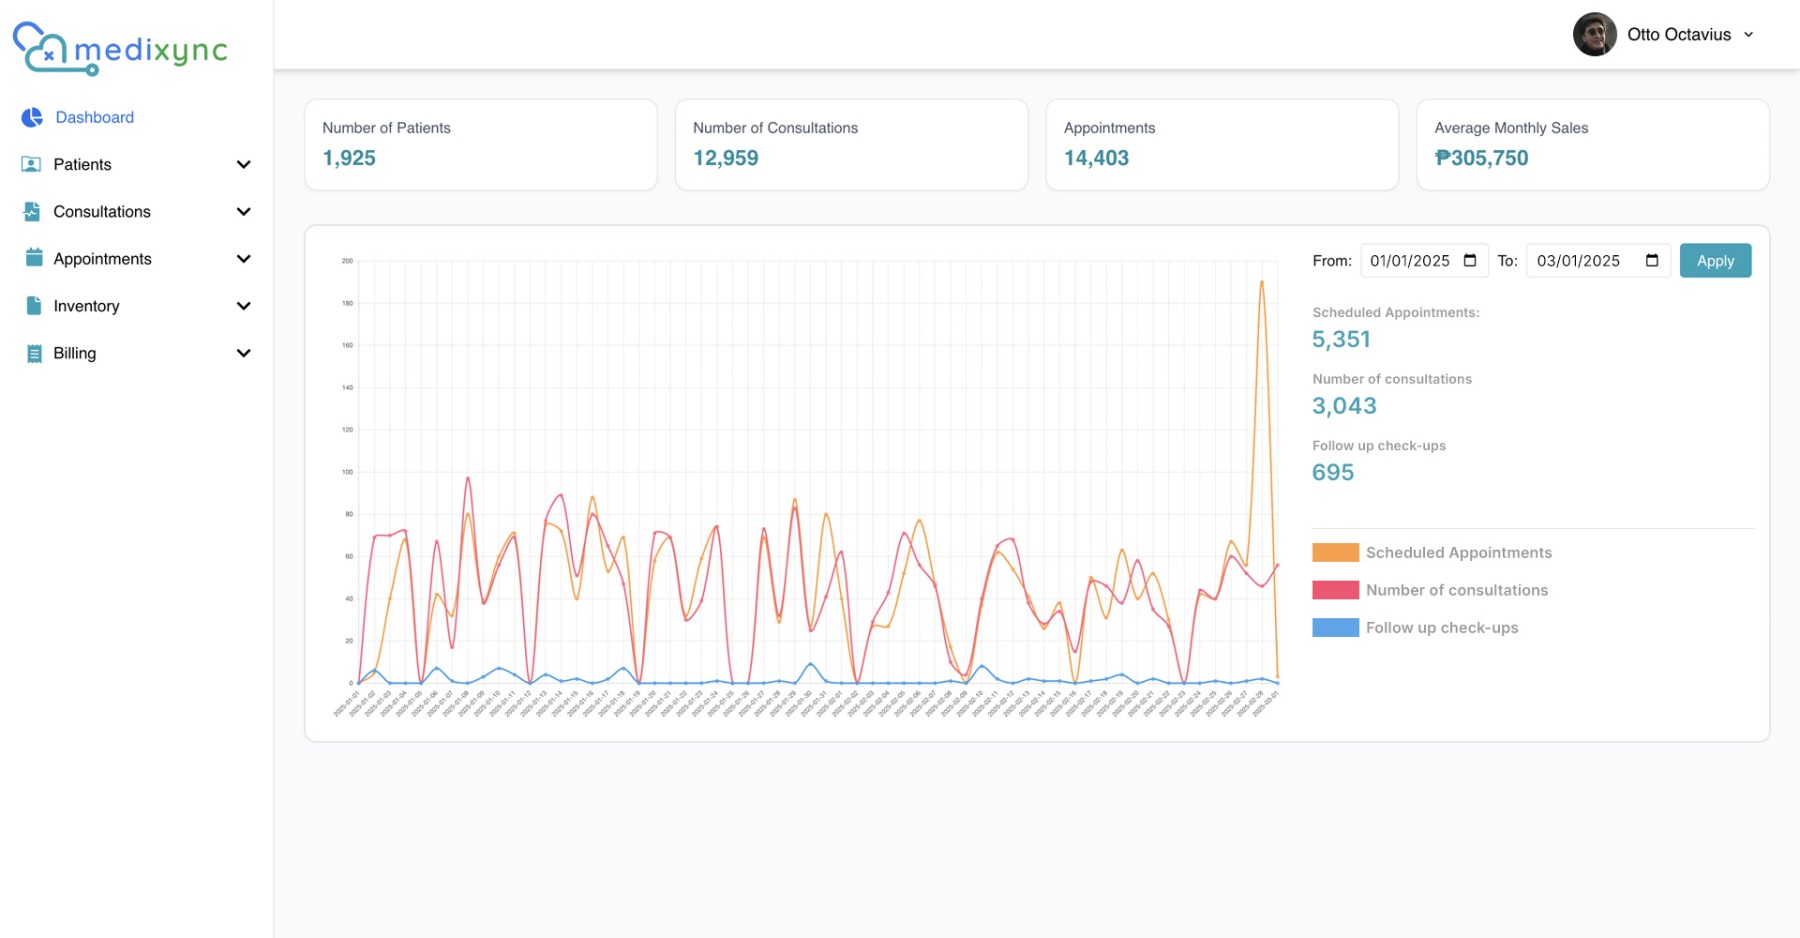Click the Dashboard pie chart icon
Screen dimensions: 1800x938
tap(32, 117)
